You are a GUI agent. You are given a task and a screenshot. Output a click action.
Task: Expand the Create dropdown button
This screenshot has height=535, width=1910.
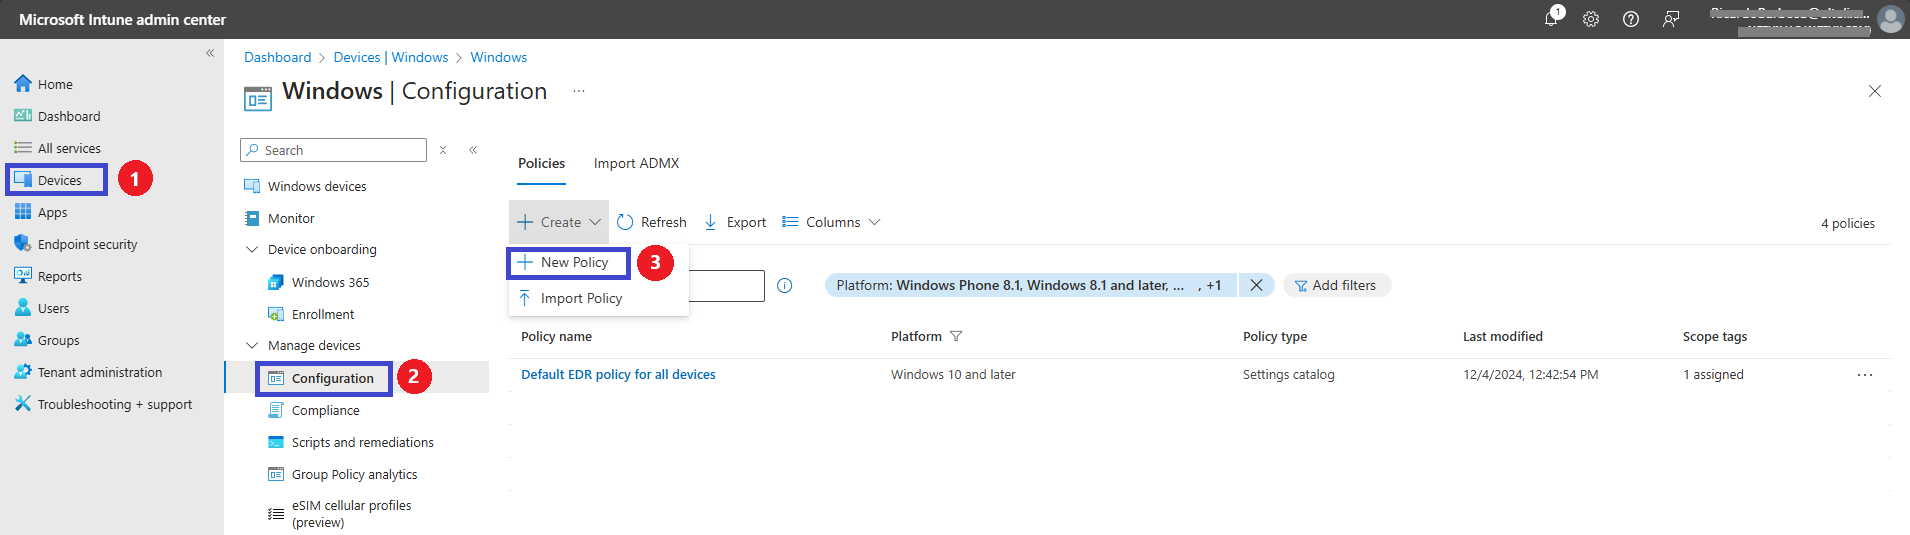click(x=559, y=222)
